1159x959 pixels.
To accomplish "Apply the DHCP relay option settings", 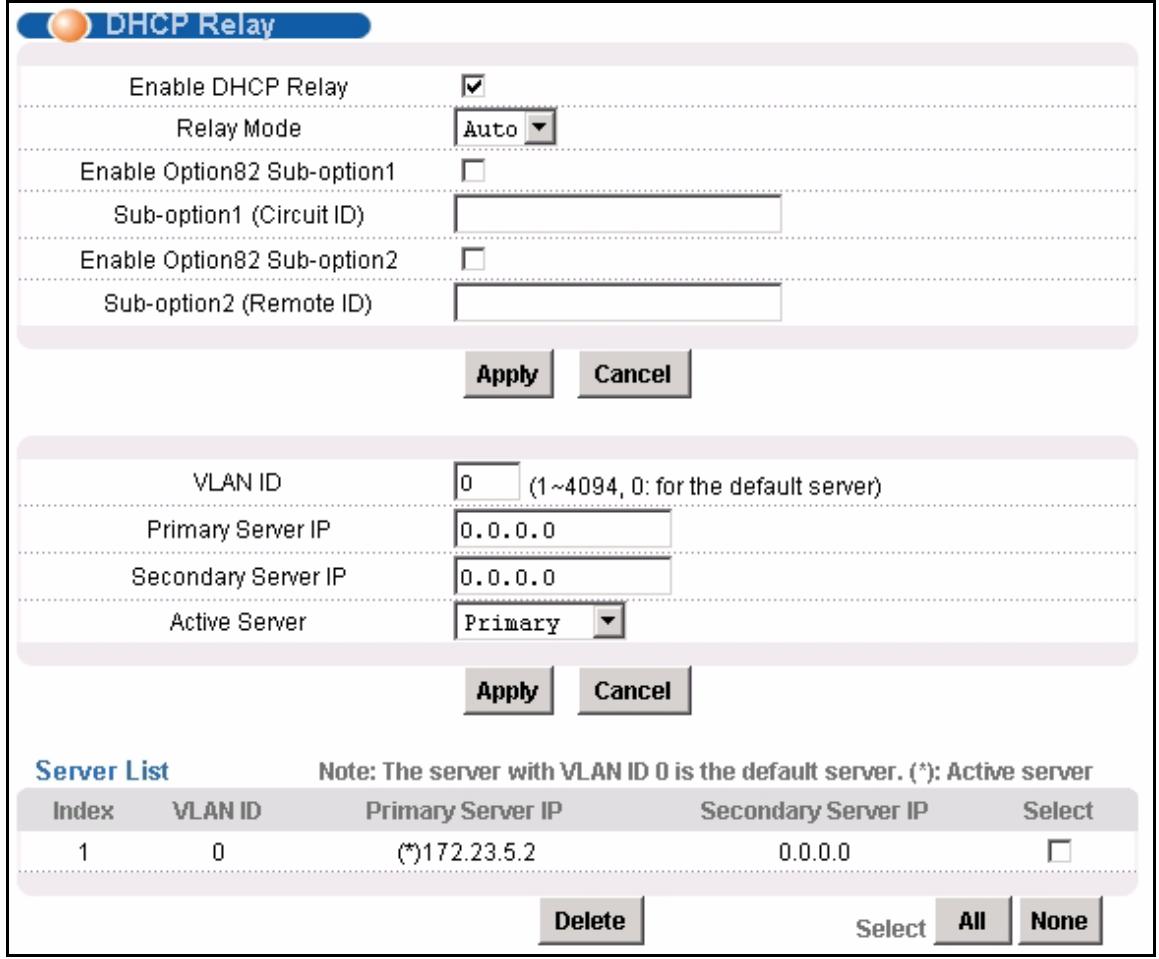I will pos(508,374).
